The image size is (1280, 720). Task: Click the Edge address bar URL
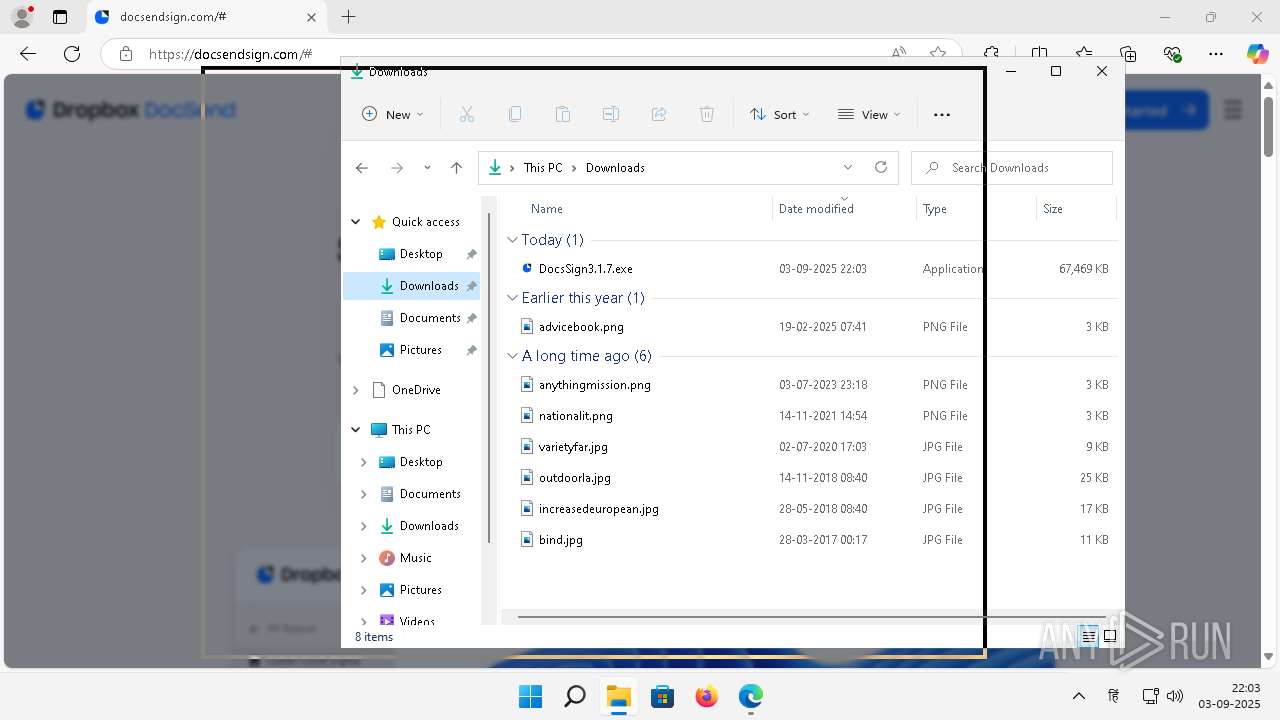[x=230, y=54]
